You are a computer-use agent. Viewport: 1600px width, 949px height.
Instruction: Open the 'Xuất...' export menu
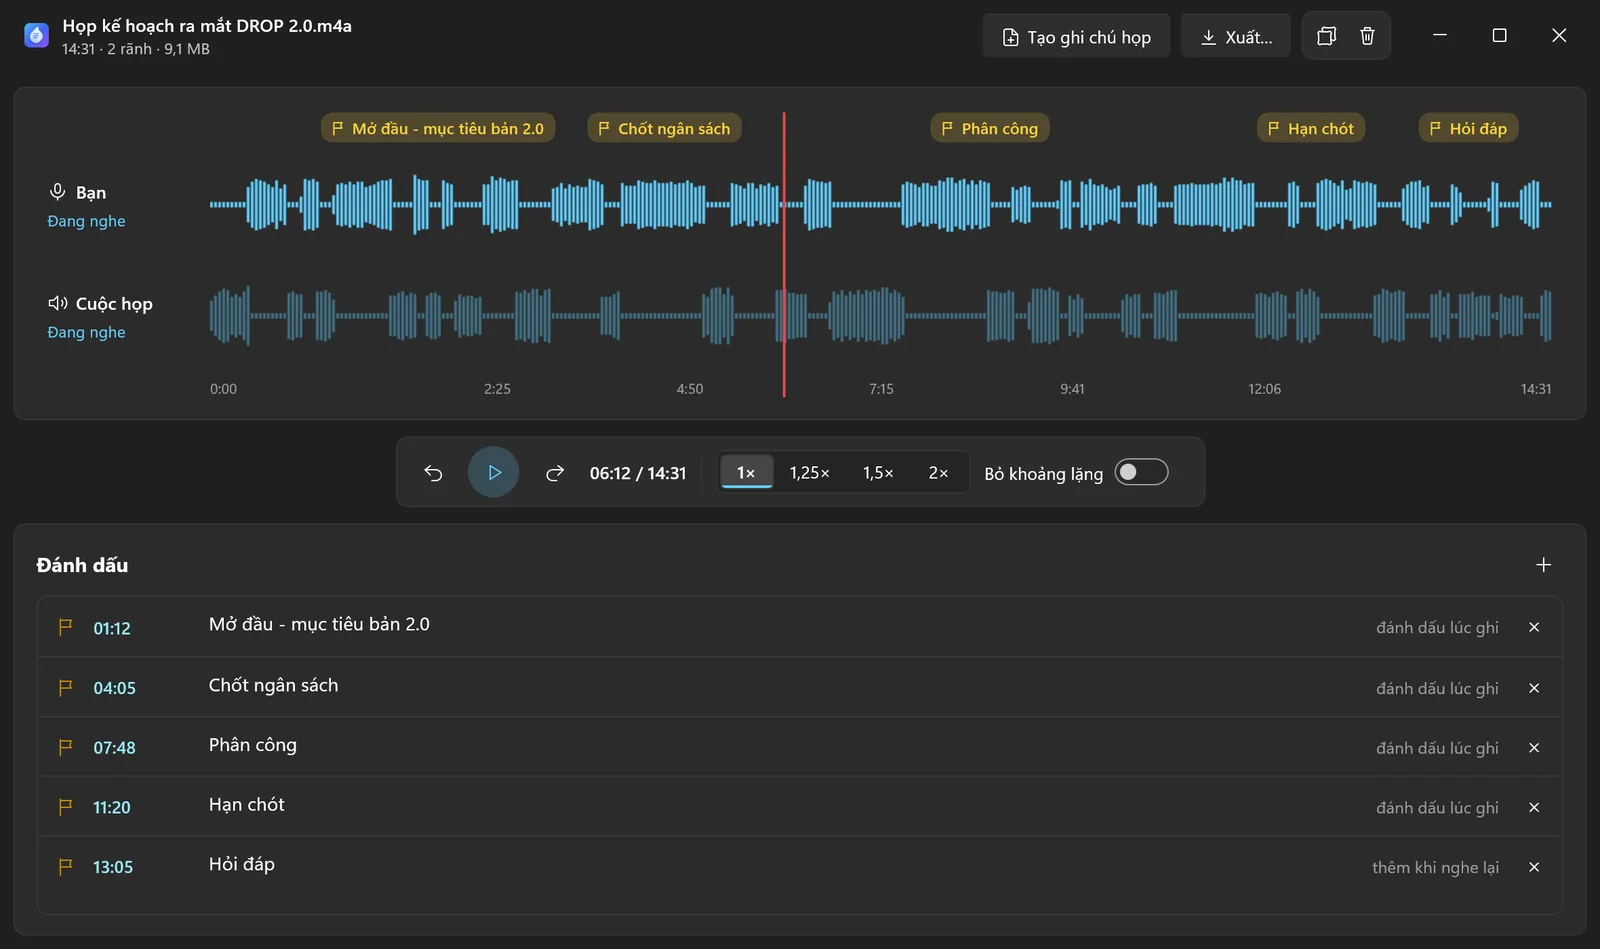pos(1236,36)
